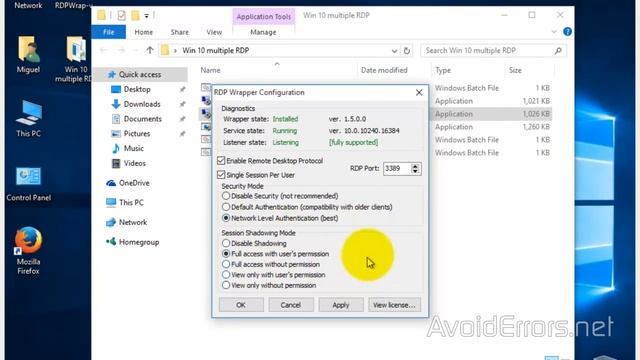This screenshot has height=360, width=640.
Task: Expand the Explorer ribbon chevron
Action: point(554,32)
